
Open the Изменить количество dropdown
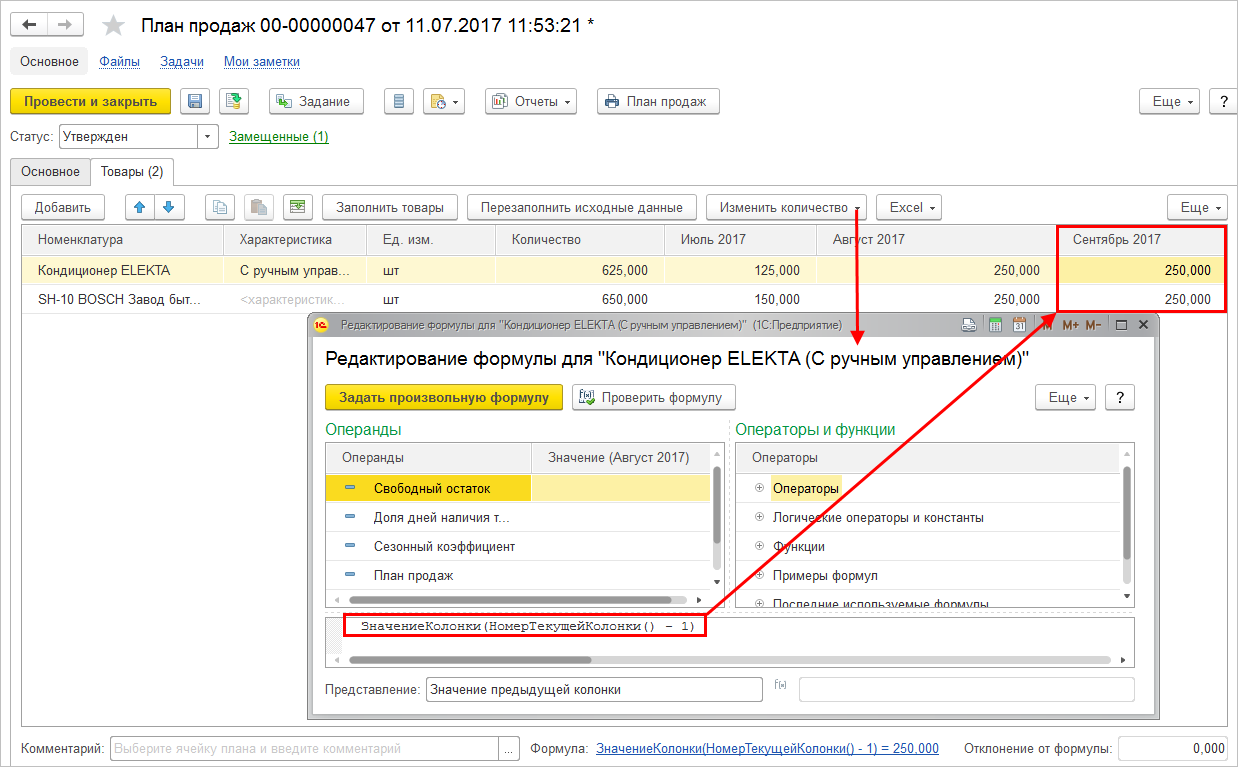[x=786, y=207]
